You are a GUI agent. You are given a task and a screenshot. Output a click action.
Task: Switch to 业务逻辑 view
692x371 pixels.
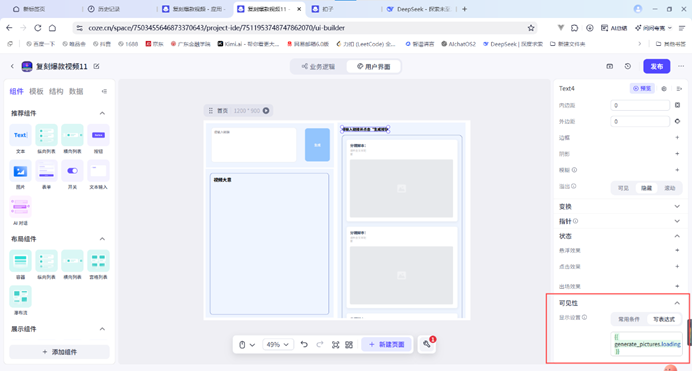tap(318, 67)
